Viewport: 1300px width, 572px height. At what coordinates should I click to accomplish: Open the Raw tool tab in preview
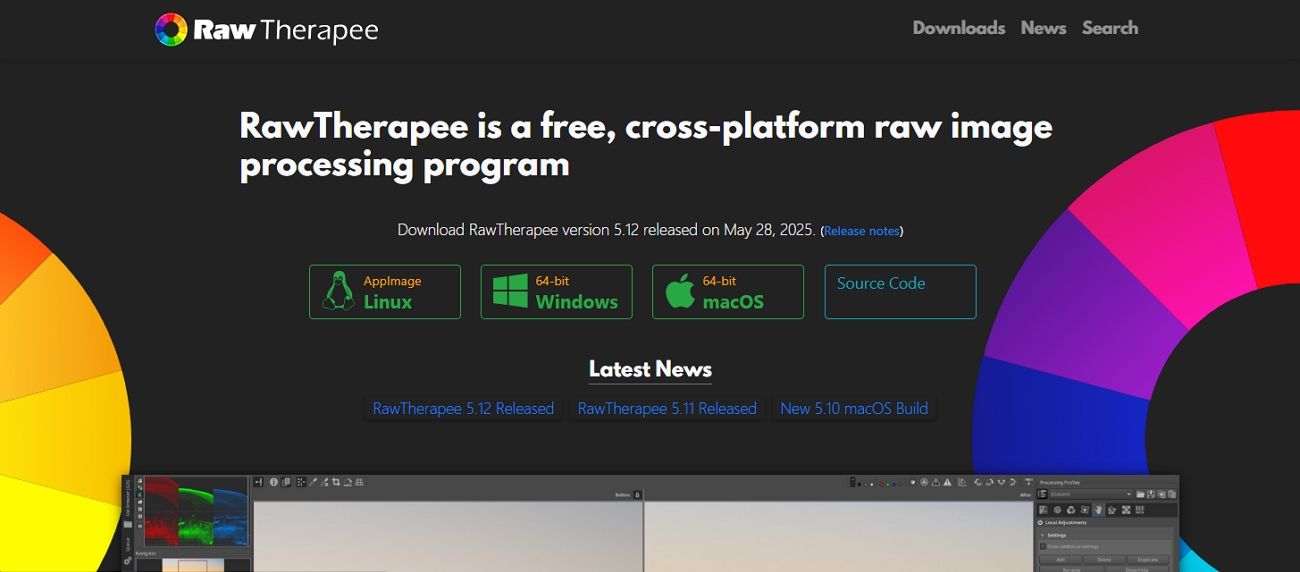click(1126, 510)
